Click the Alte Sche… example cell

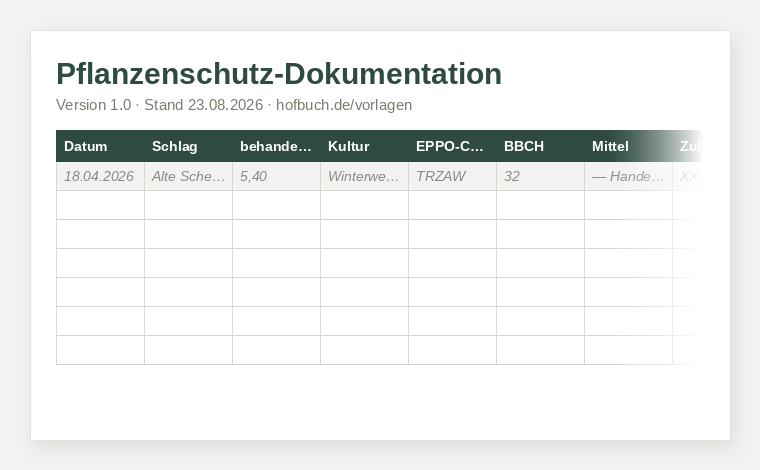tap(189, 176)
